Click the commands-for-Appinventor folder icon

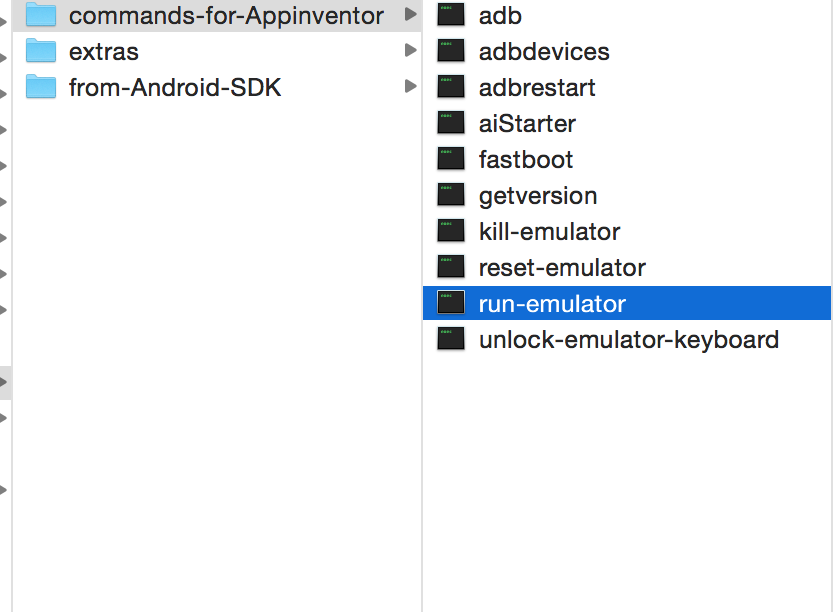41,14
